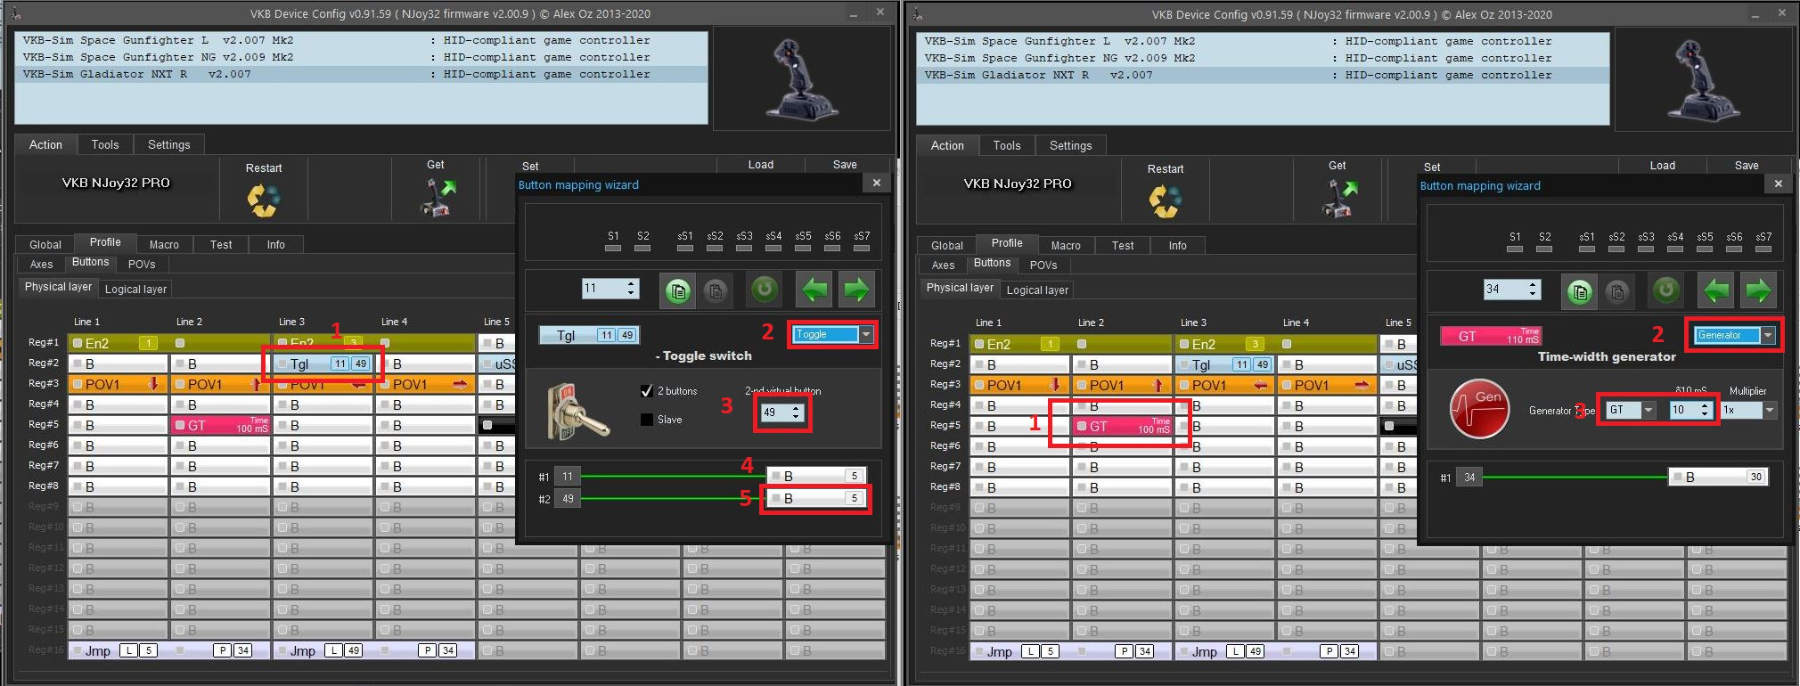The image size is (1800, 686).
Task: Select 'Gladiator NXT R' device in left window
Action: [x=361, y=74]
